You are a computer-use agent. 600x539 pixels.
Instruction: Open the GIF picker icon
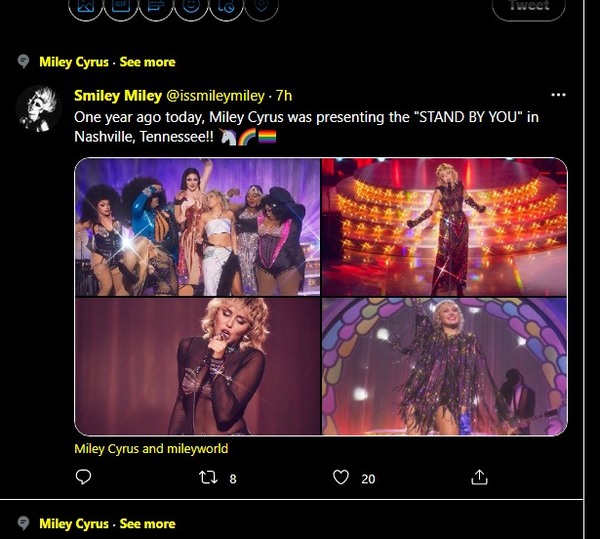[x=122, y=6]
